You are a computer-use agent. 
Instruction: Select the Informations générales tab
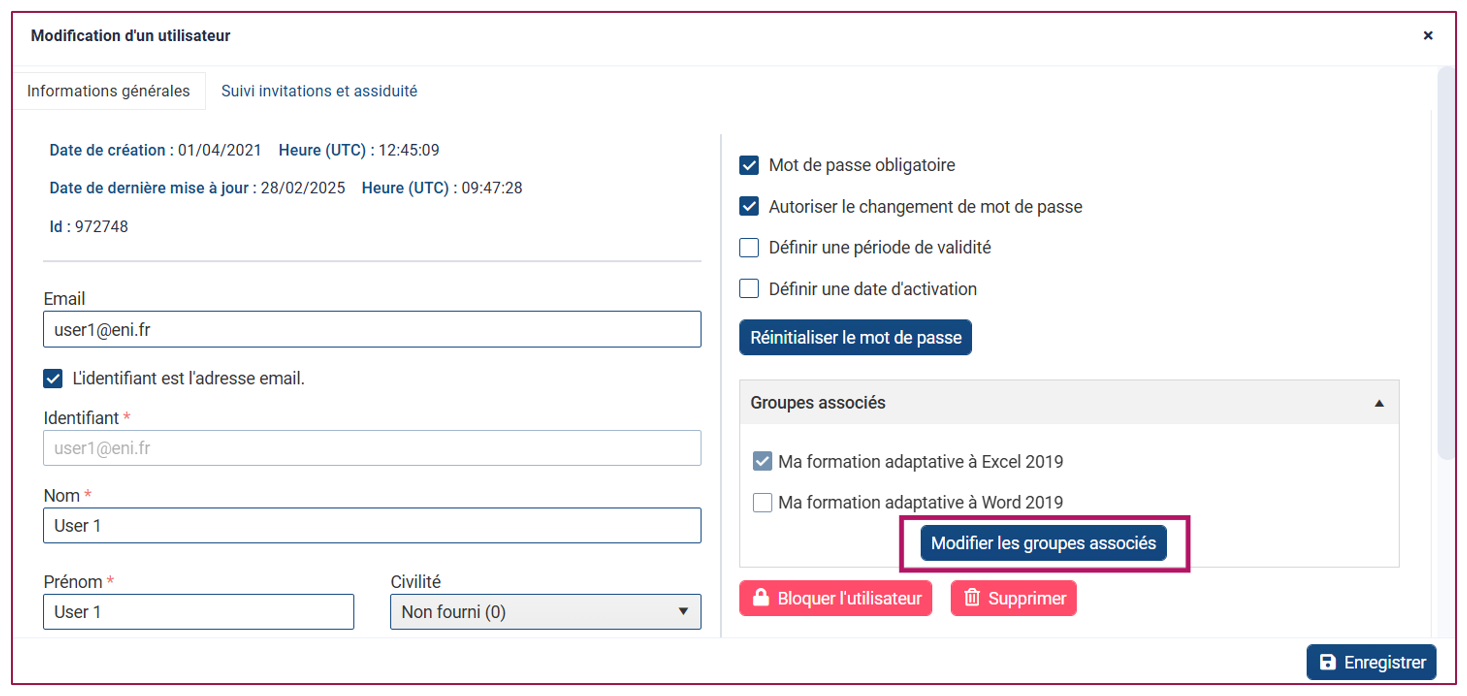[x=108, y=91]
